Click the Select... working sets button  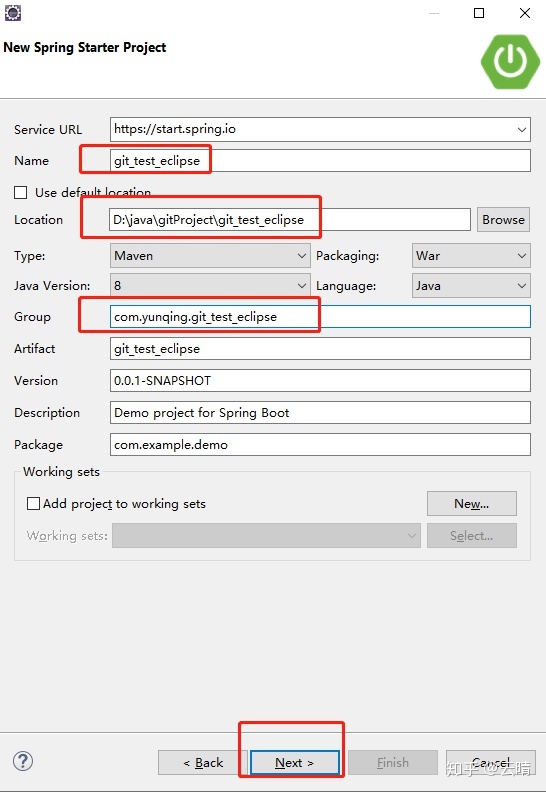(472, 535)
